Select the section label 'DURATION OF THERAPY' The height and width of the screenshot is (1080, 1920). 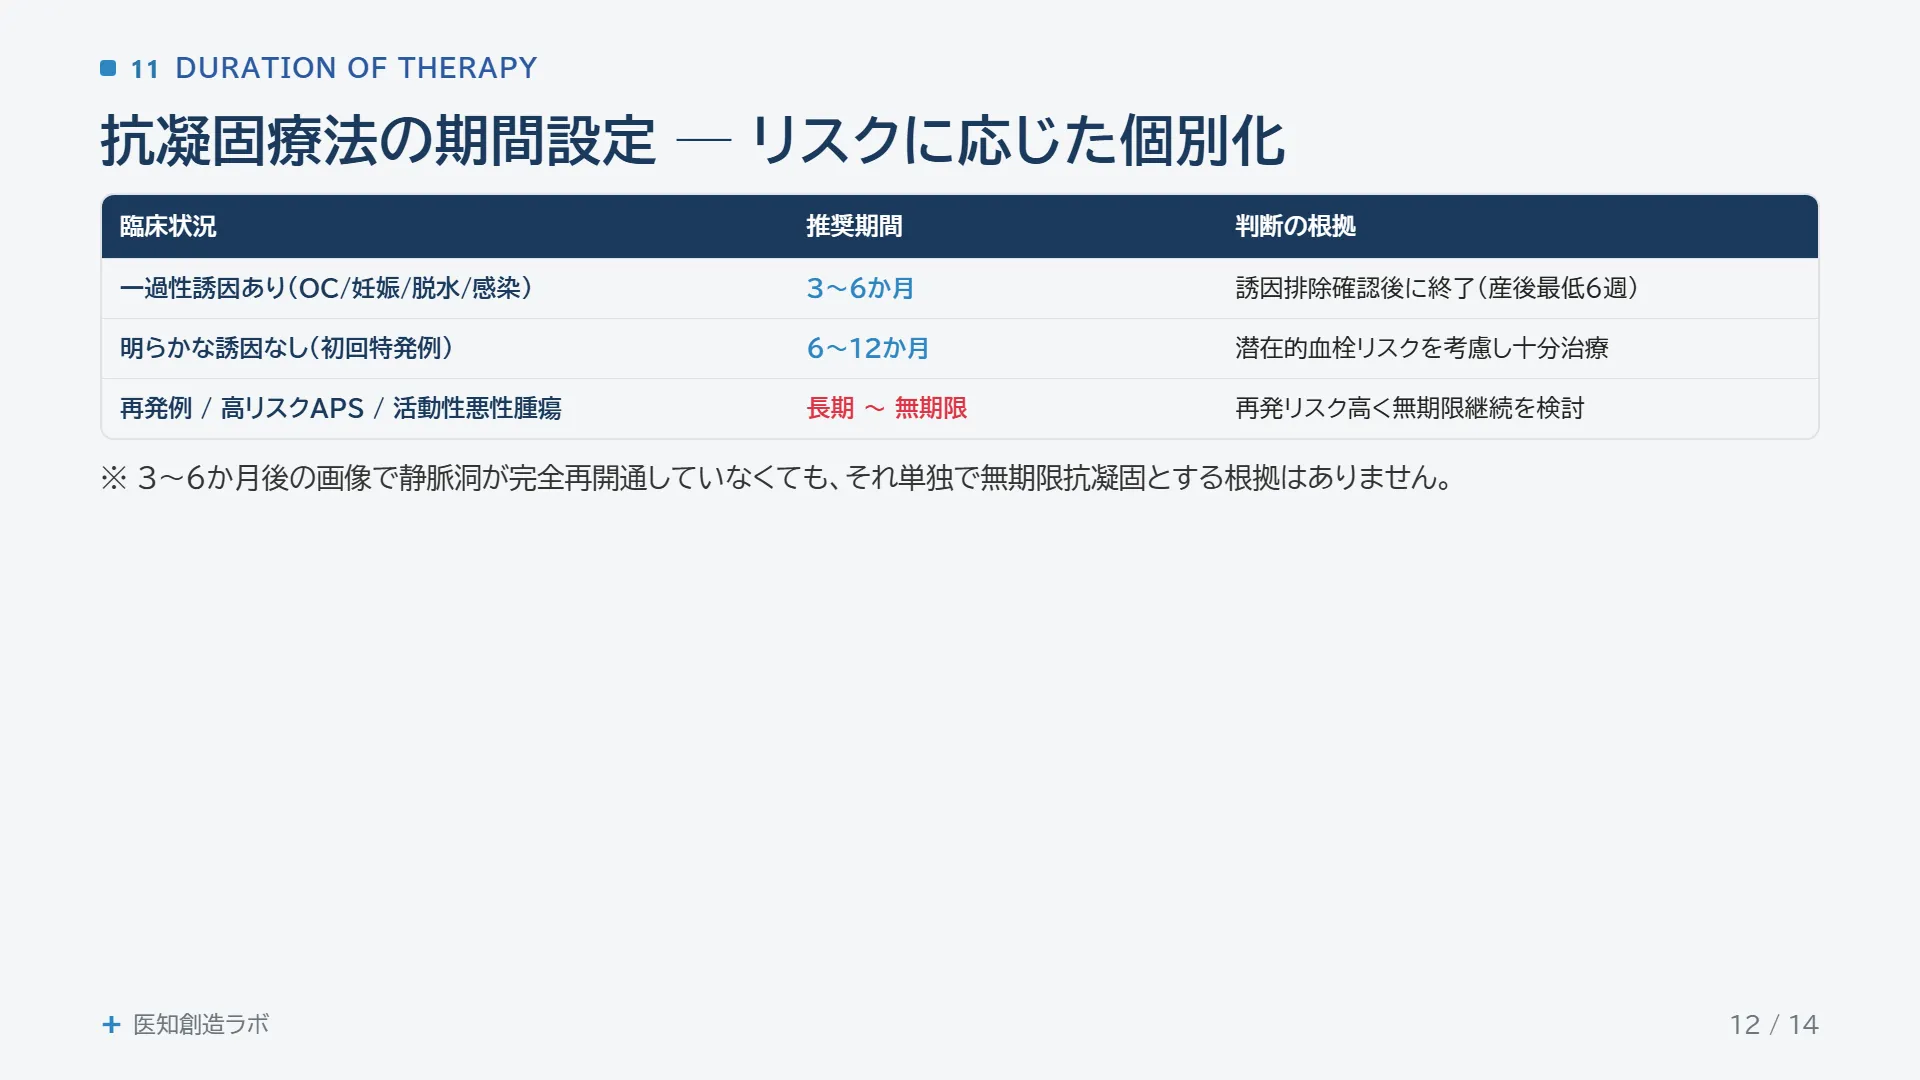(x=356, y=68)
